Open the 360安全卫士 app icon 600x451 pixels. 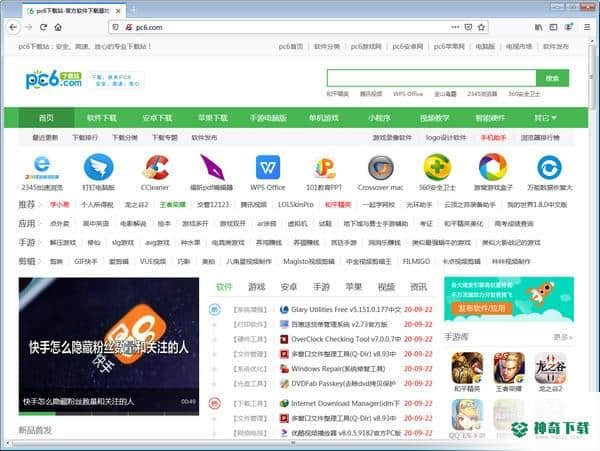click(437, 167)
